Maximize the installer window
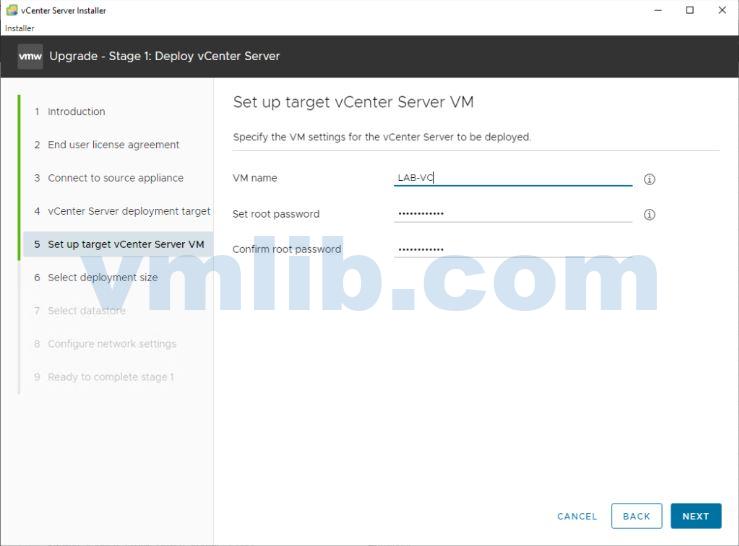 (690, 10)
